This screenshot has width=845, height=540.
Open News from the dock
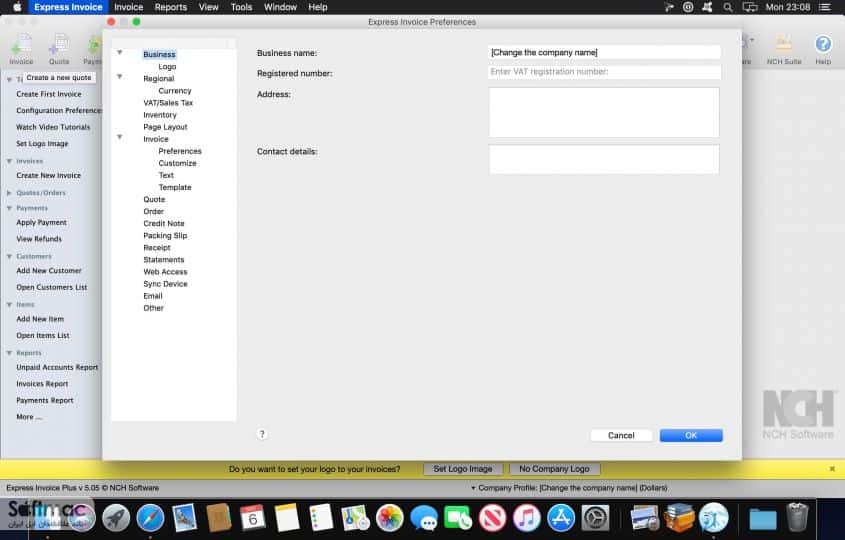point(493,518)
